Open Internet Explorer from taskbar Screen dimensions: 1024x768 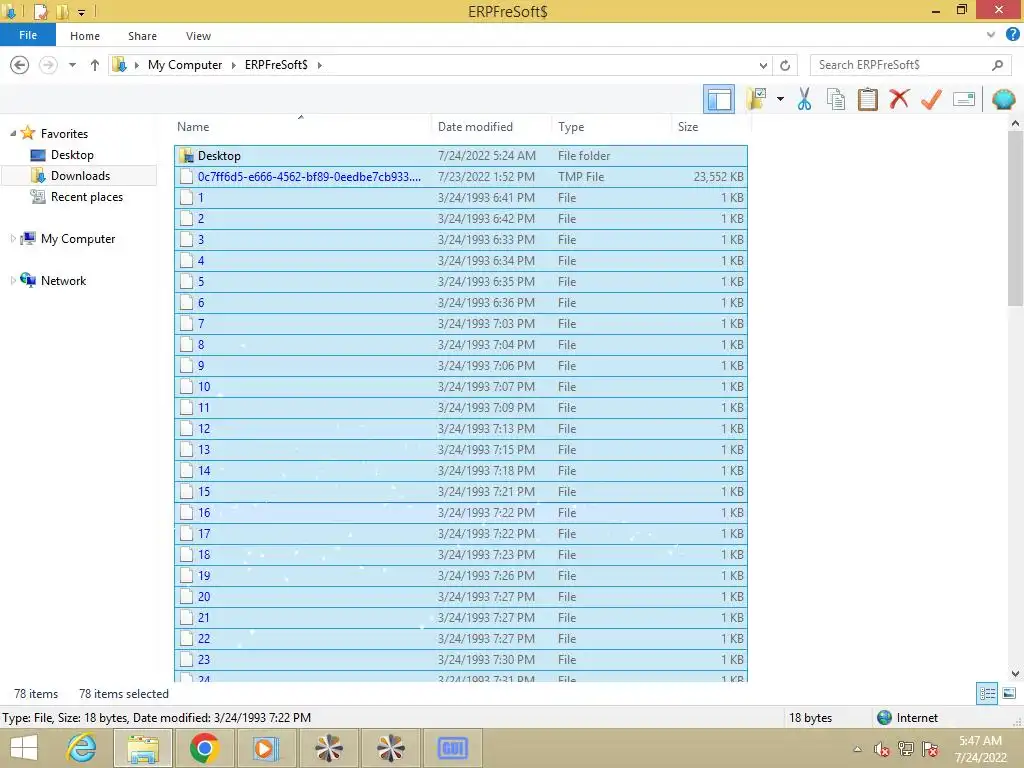coord(82,748)
